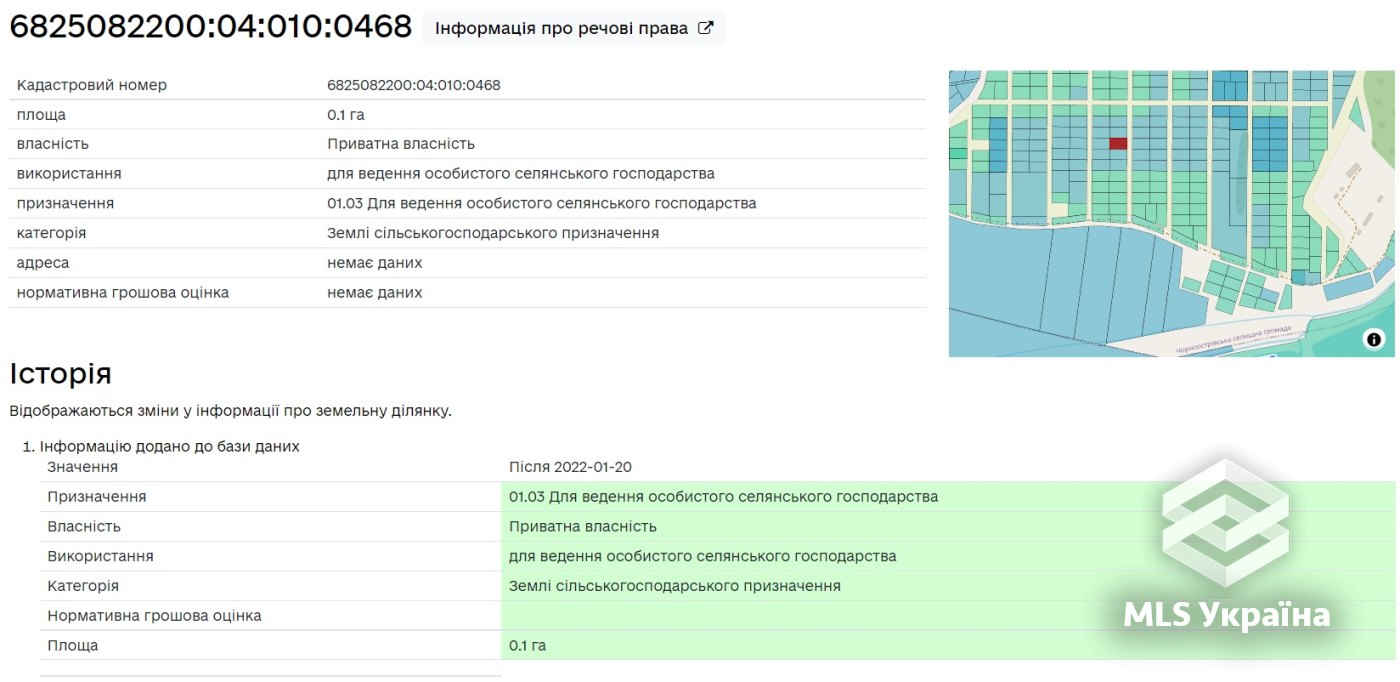Click the large cadastral number page heading
Image resolution: width=1400 pixels, height=682 pixels.
(210, 27)
